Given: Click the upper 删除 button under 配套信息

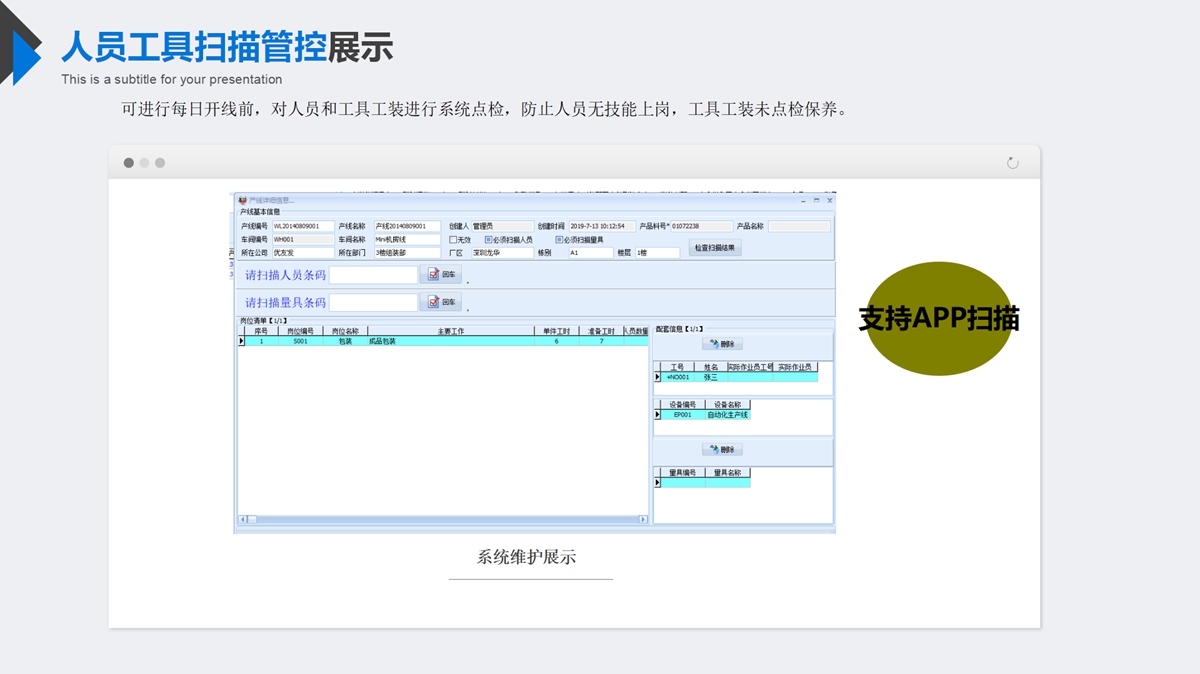Looking at the screenshot, I should click(722, 344).
